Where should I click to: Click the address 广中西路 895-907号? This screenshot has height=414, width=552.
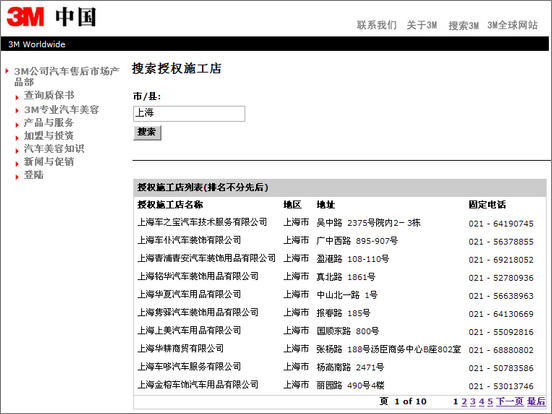[x=357, y=241]
